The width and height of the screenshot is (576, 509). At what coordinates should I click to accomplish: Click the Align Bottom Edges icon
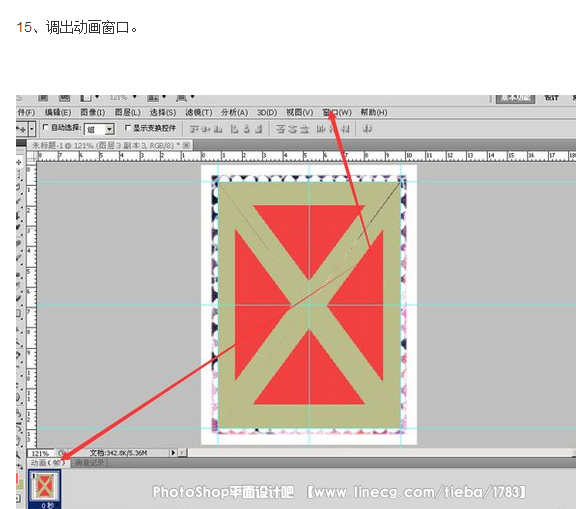tap(218, 129)
